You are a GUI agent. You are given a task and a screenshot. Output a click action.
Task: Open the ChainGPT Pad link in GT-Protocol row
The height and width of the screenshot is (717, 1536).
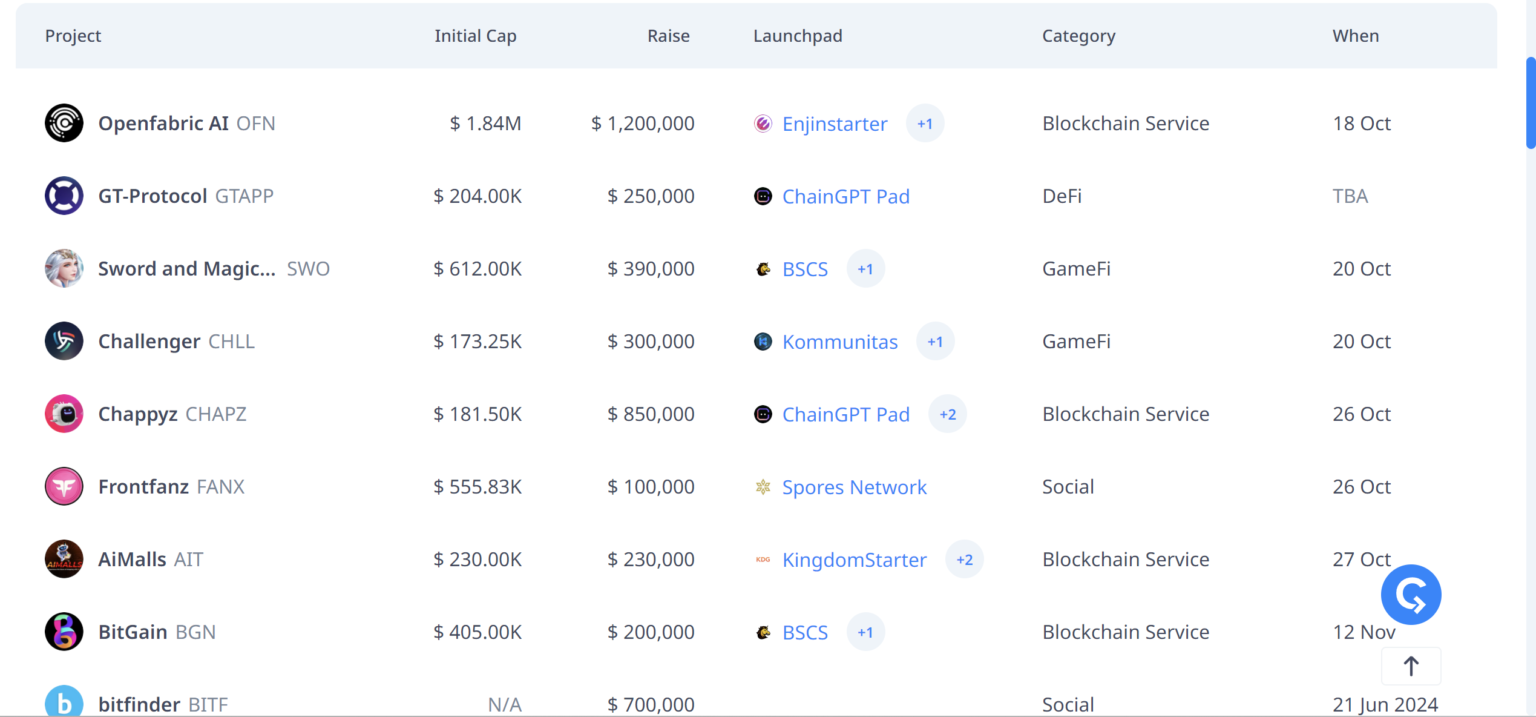coord(846,196)
